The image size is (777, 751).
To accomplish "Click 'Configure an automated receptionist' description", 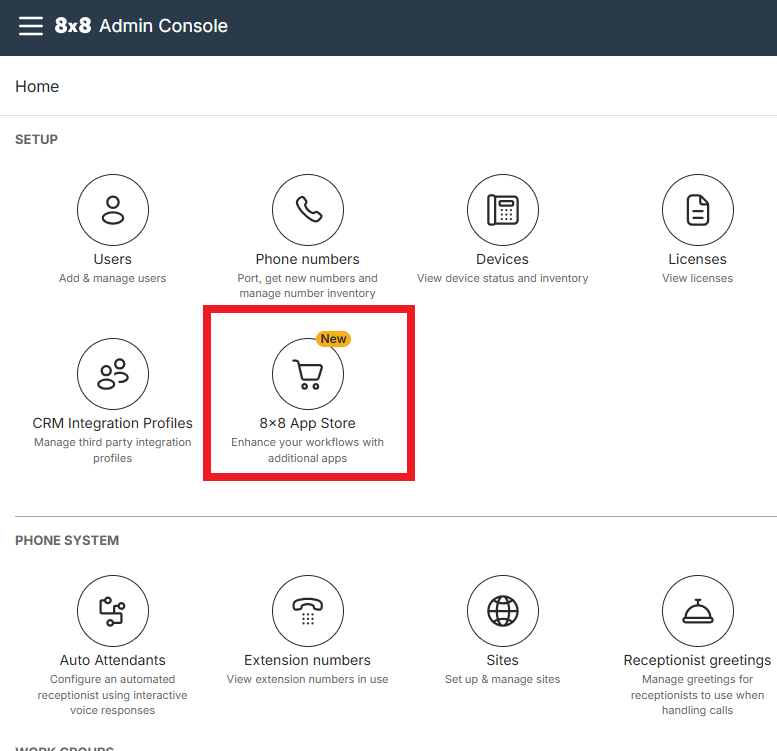I will [x=112, y=695].
